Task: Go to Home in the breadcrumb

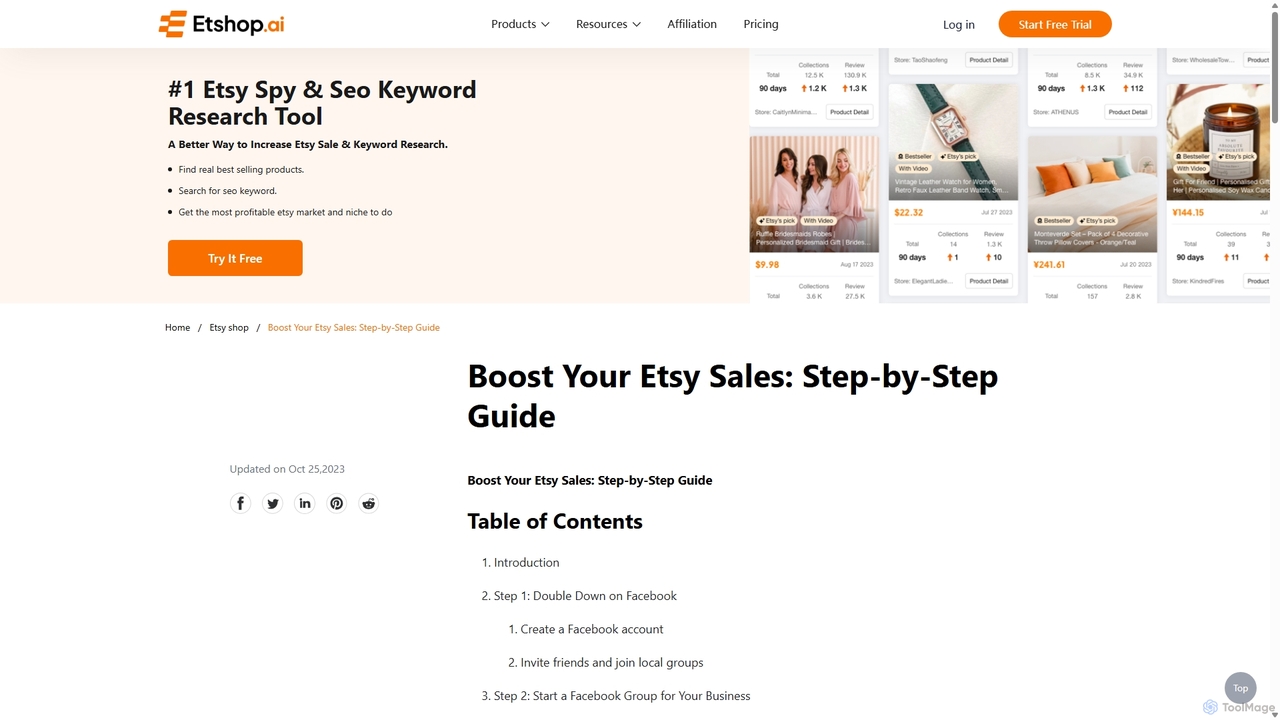Action: click(177, 328)
